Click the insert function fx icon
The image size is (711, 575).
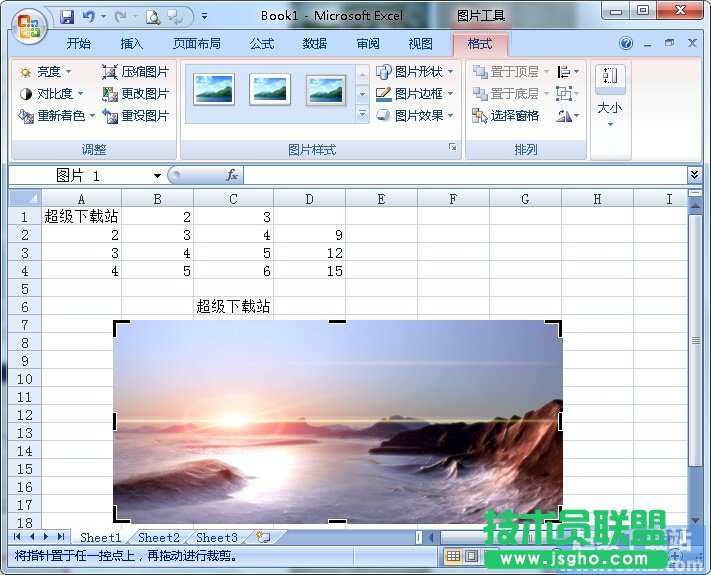(232, 175)
